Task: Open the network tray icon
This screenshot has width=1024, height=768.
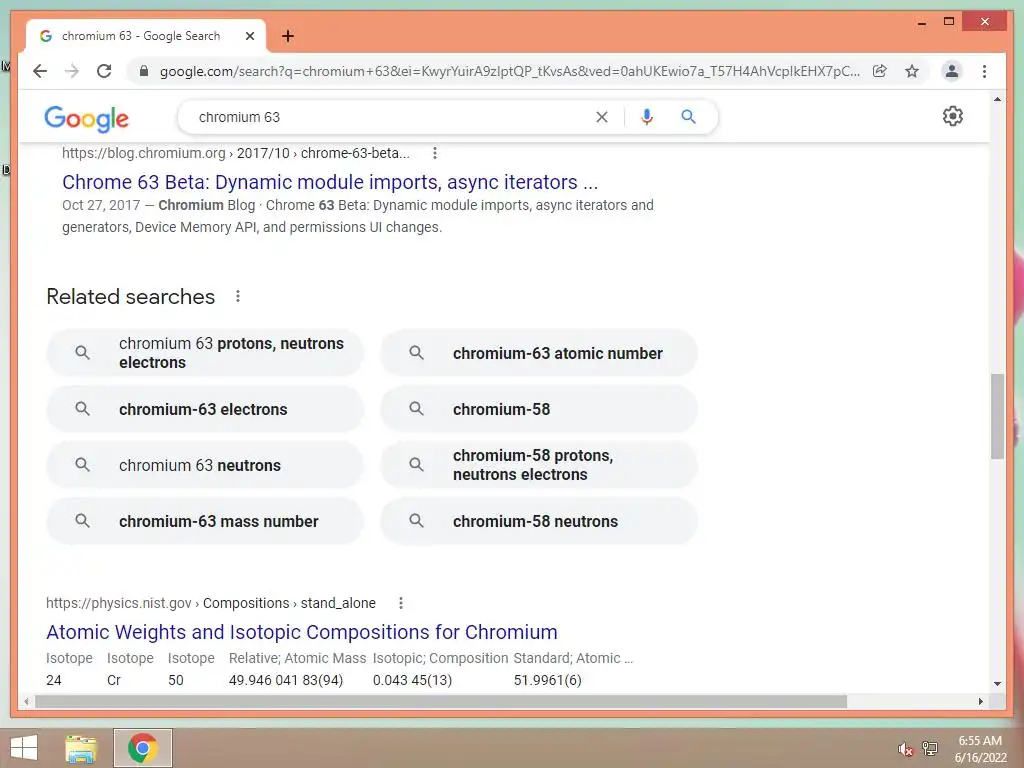Action: 930,748
